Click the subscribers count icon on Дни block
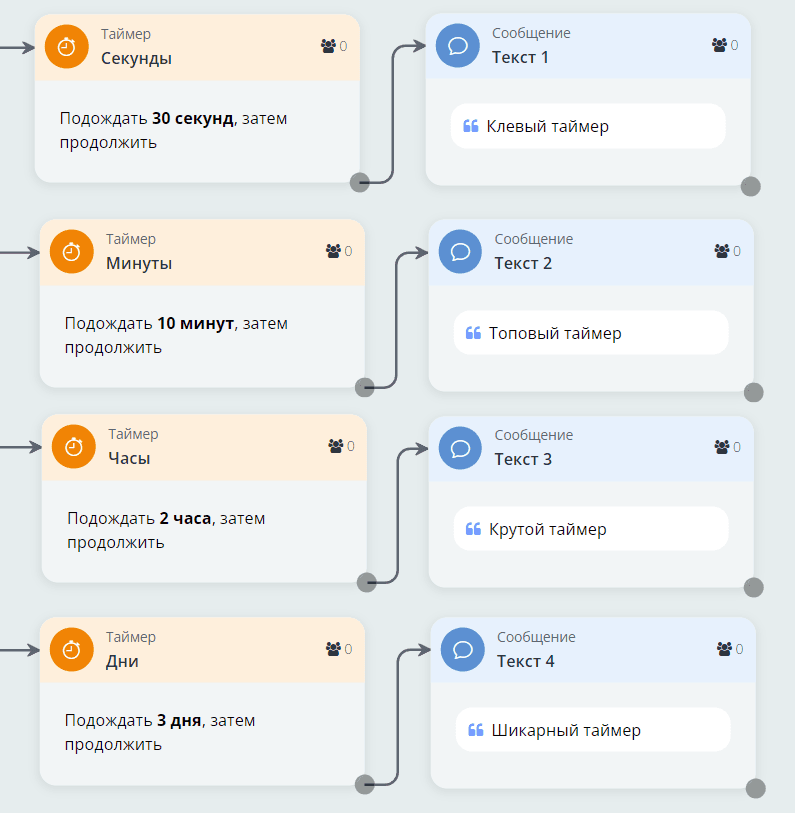 [334, 649]
